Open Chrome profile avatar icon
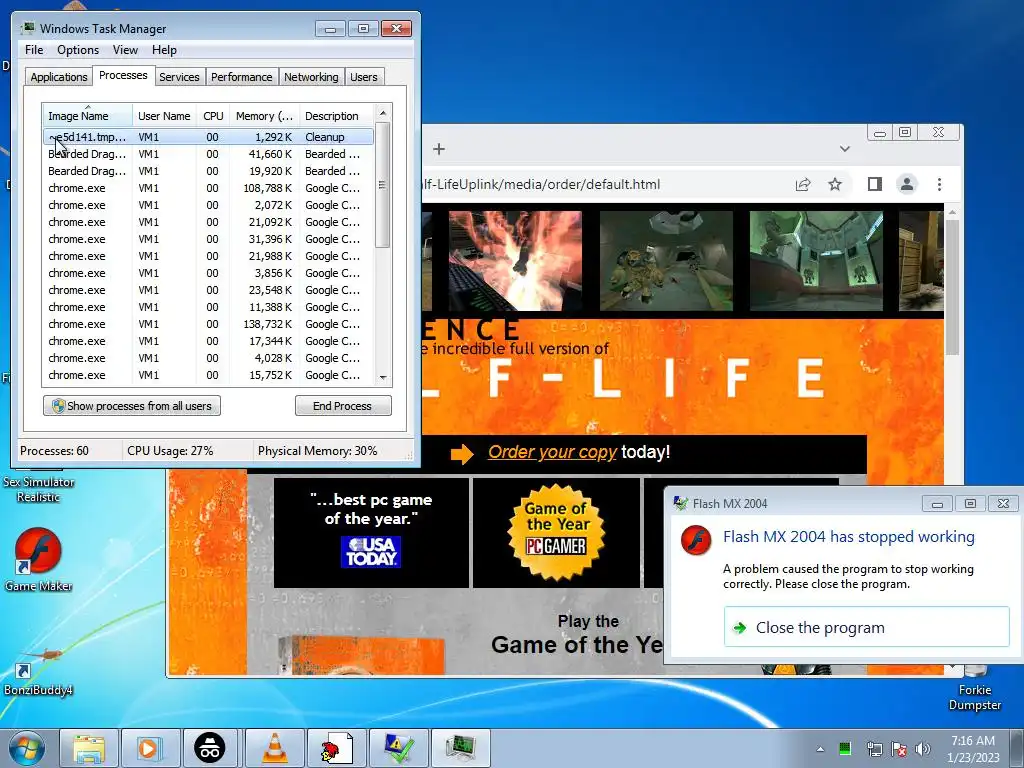Screen dimensions: 1024x768 906,184
